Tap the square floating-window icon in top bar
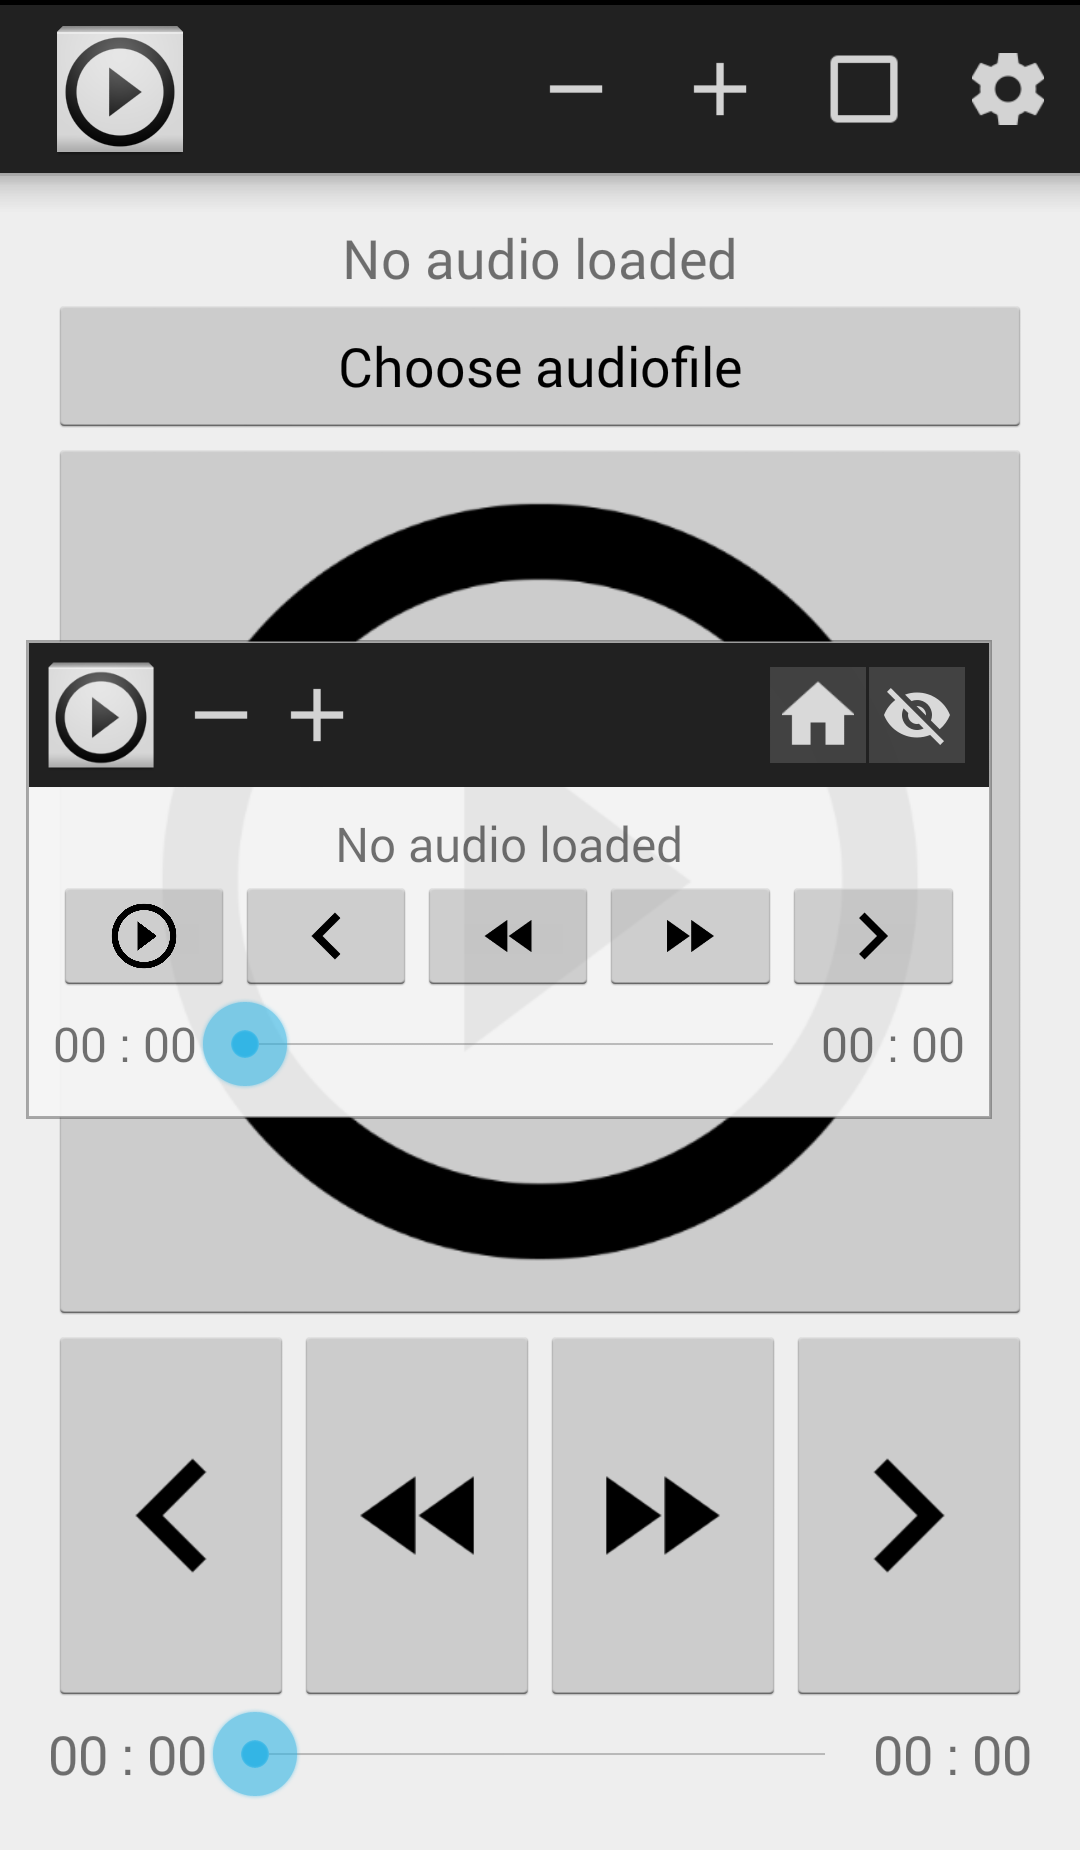Screen dimensions: 1080x1850 coord(864,89)
